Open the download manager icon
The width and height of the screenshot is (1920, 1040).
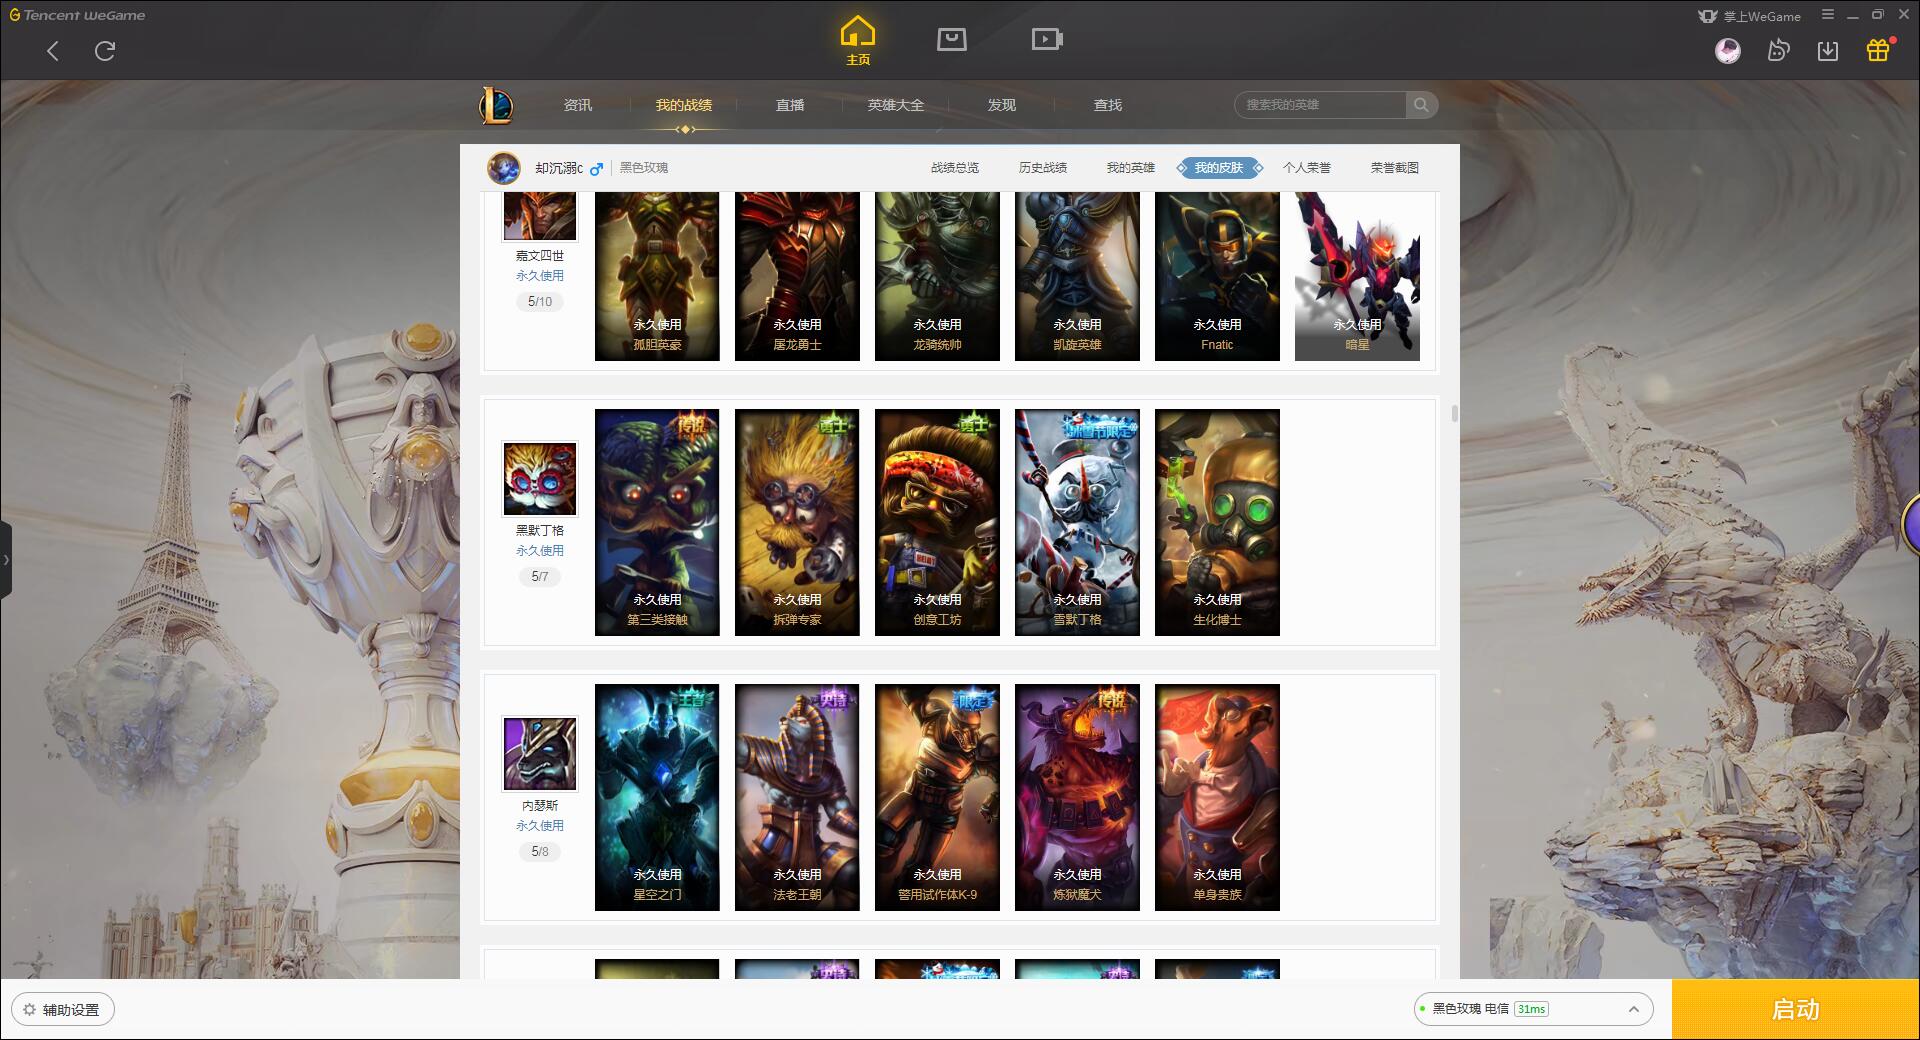1828,51
